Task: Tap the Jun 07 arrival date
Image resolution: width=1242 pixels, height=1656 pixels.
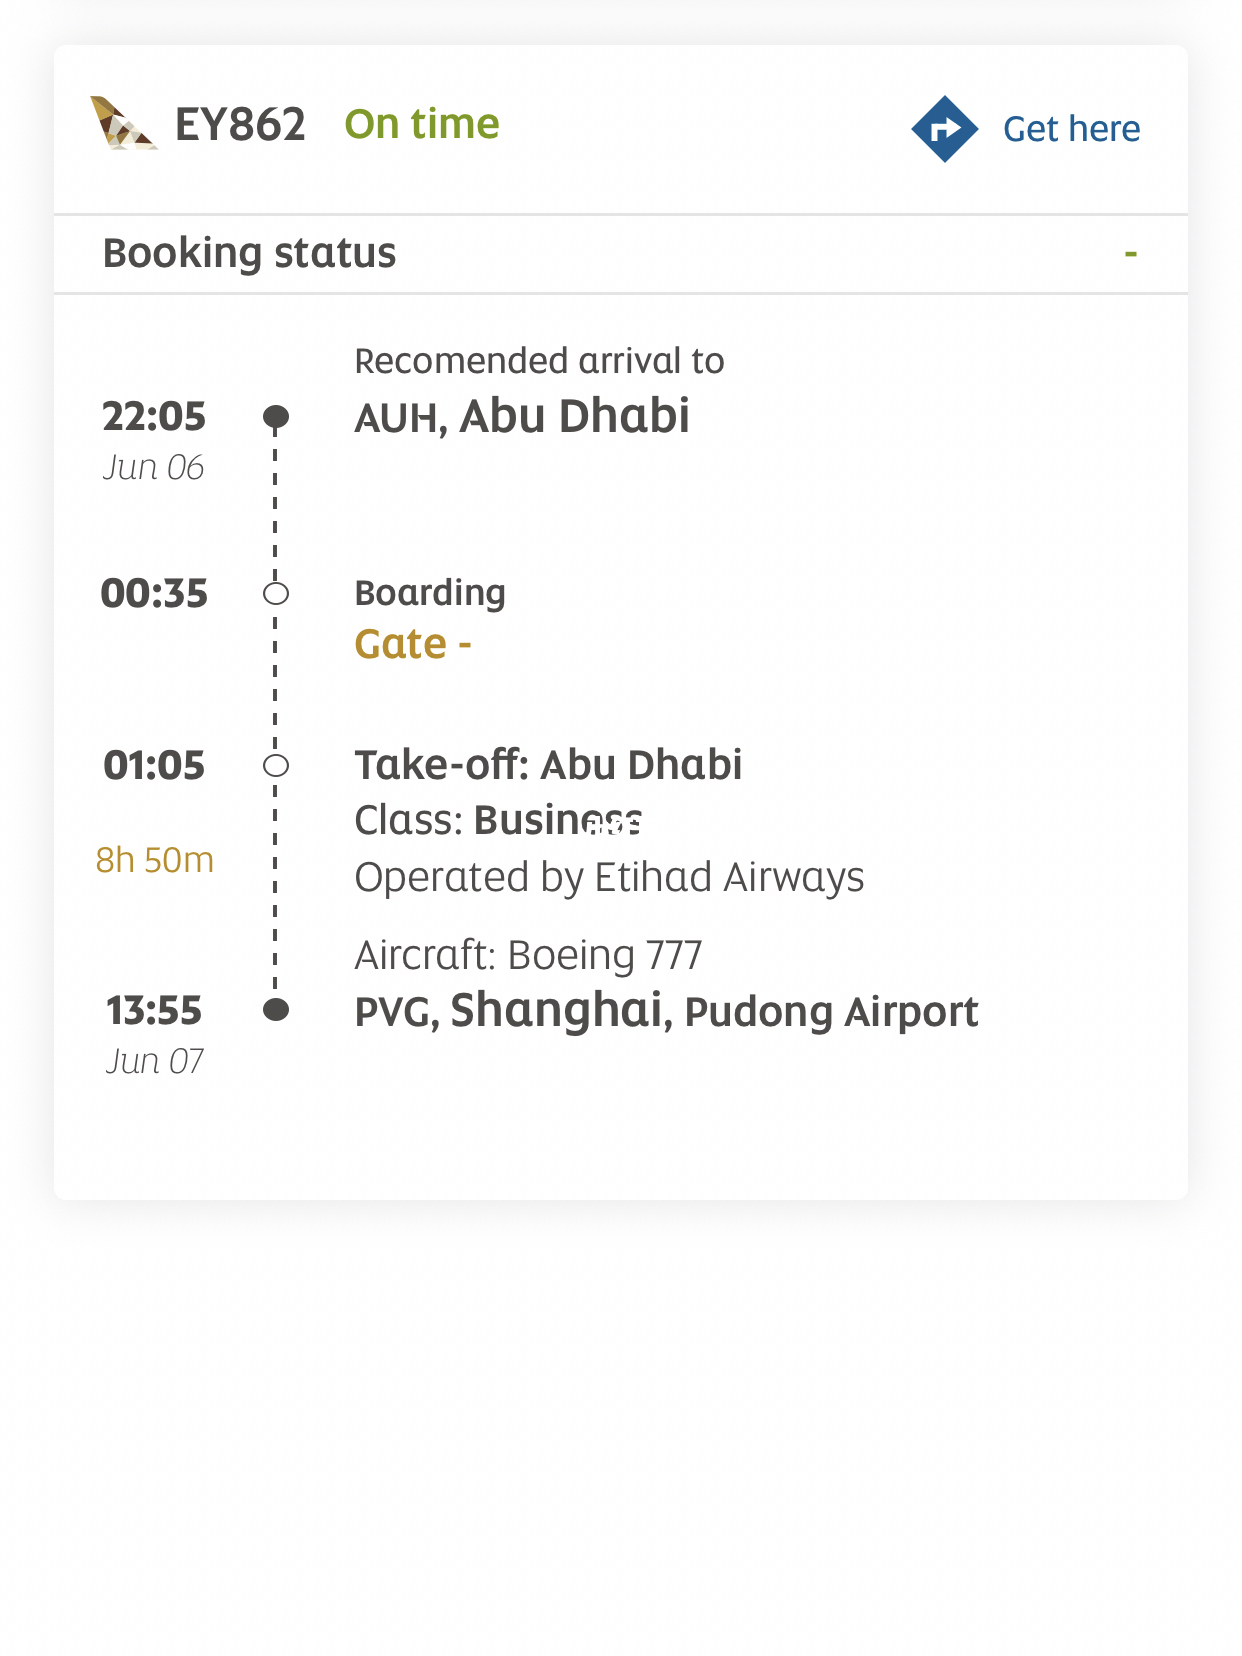Action: (155, 1061)
